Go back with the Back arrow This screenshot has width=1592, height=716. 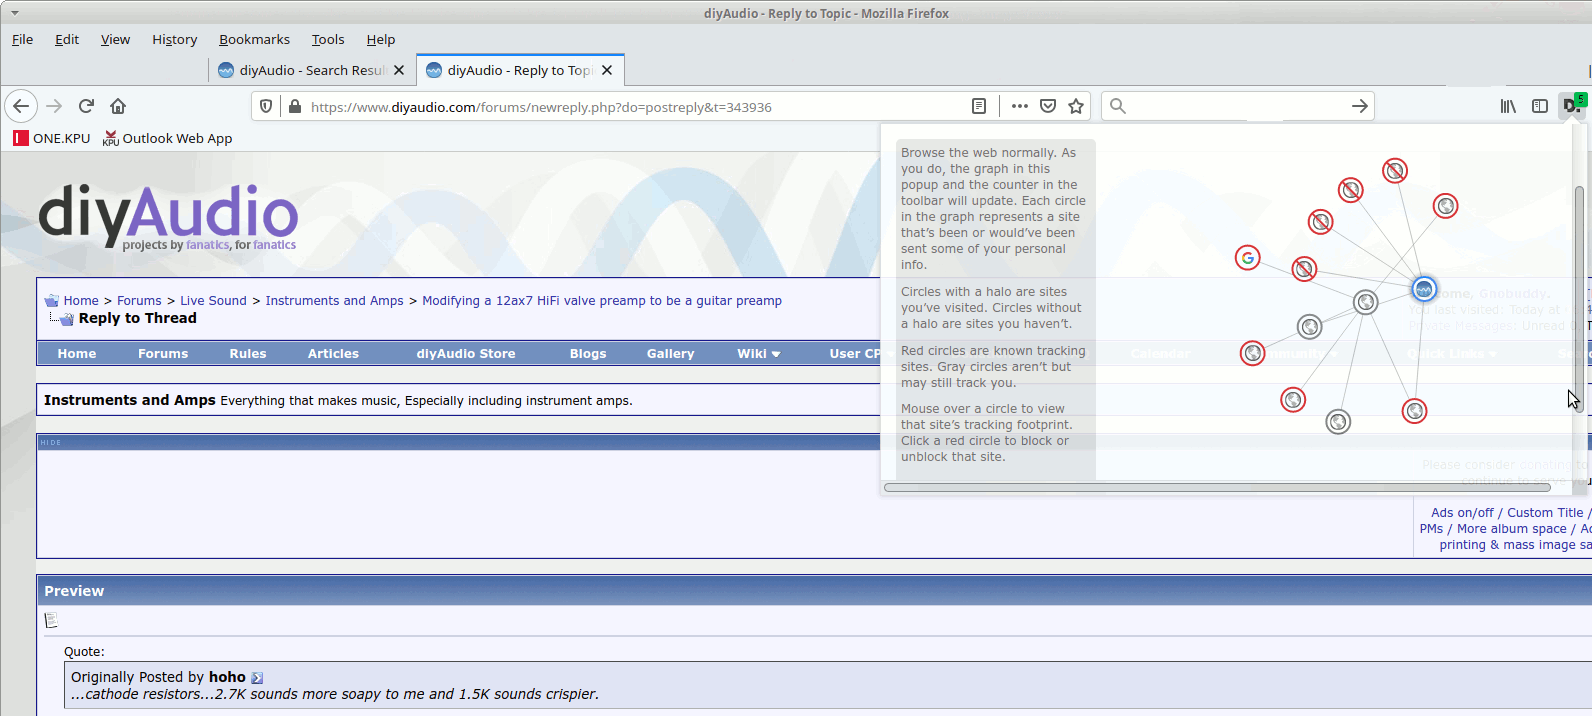(22, 106)
